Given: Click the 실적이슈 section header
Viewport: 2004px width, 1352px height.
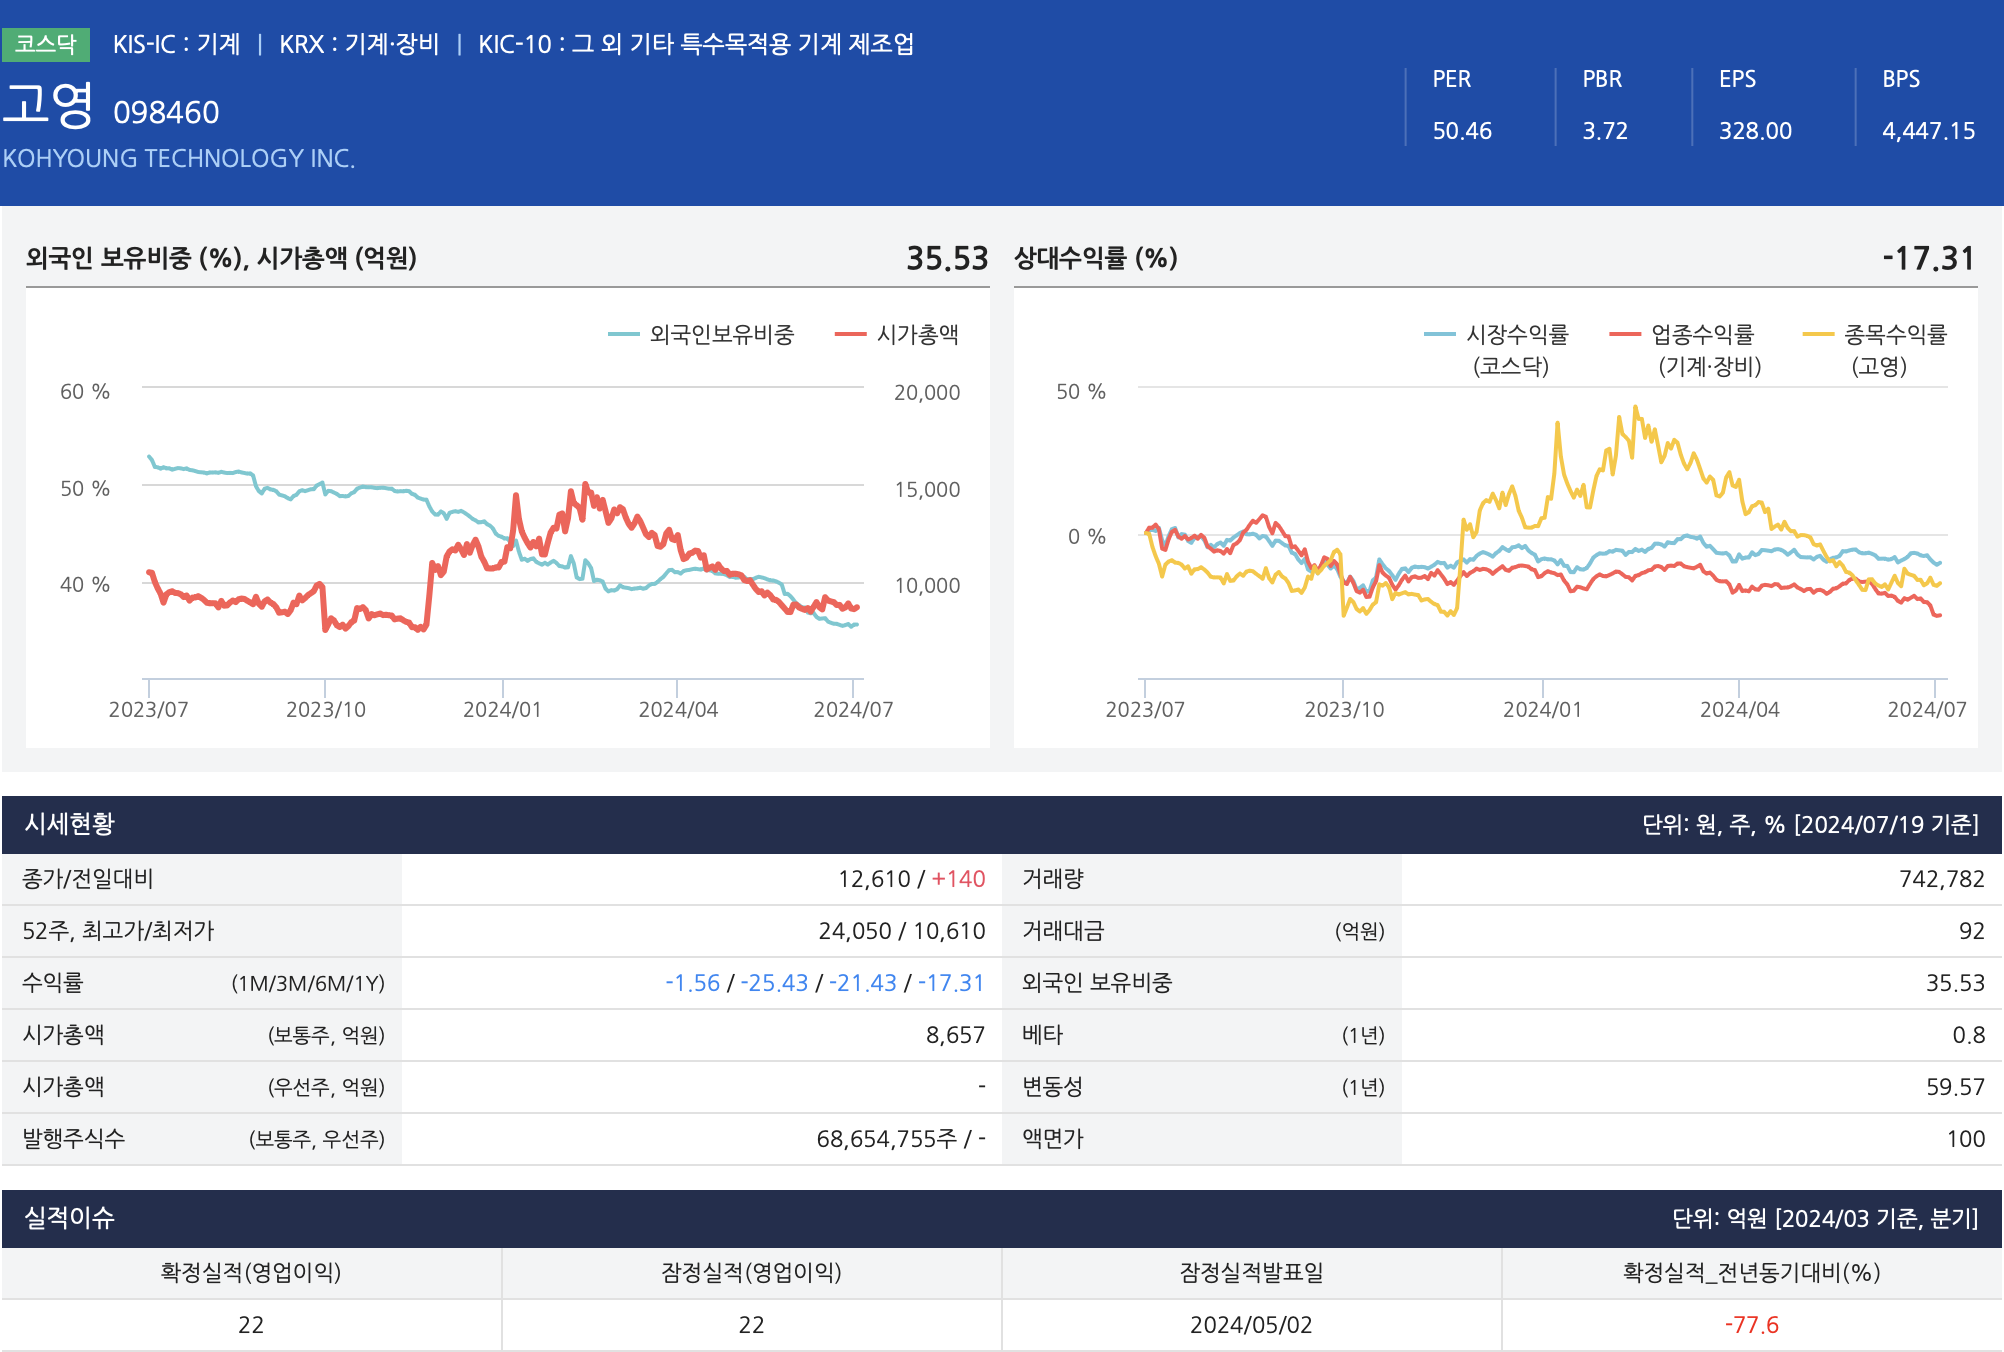Looking at the screenshot, I should pyautogui.click(x=70, y=1218).
